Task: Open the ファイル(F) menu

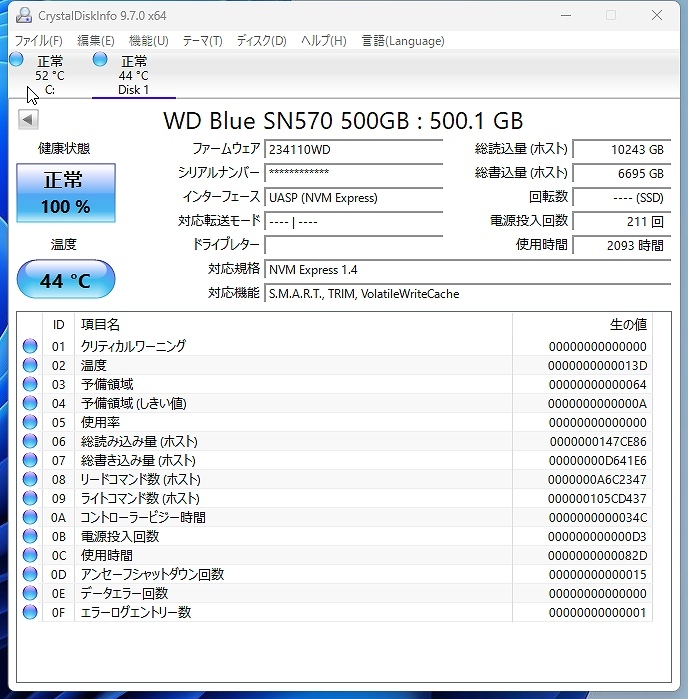Action: tap(38, 41)
